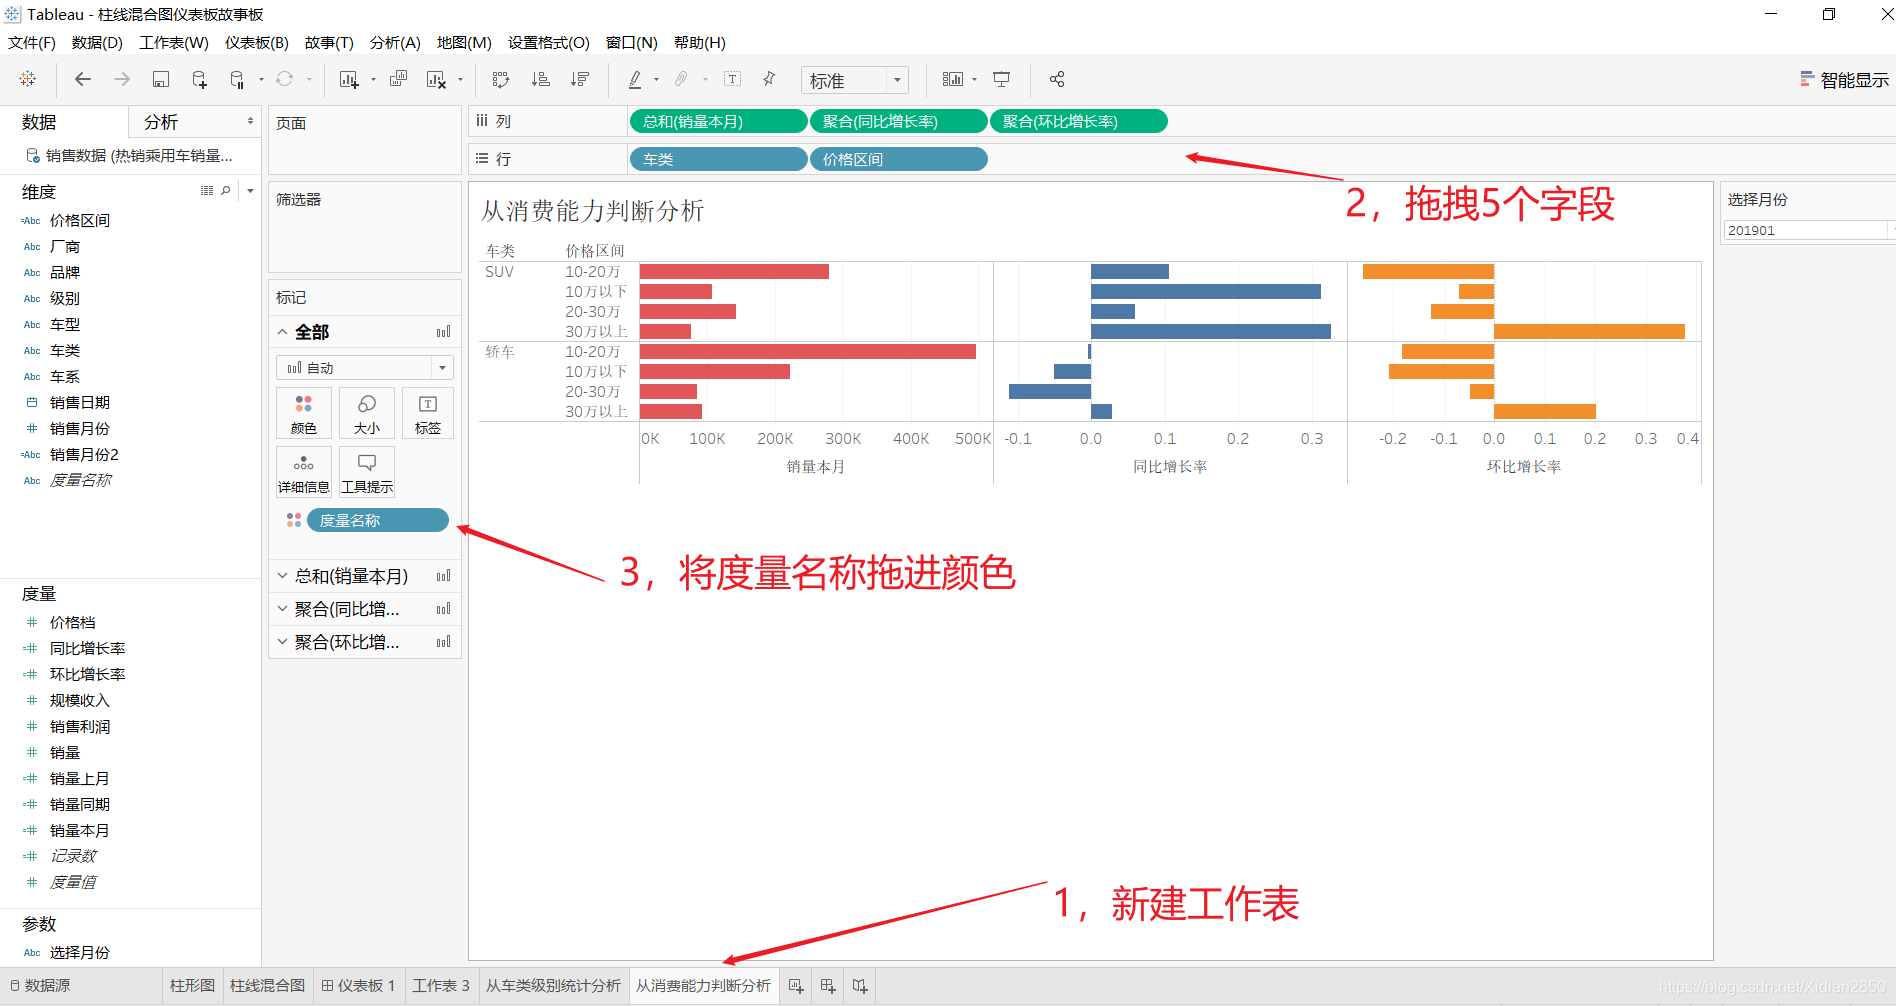The image size is (1896, 1006).
Task: Click the 大小 size mark button
Action: click(x=367, y=413)
